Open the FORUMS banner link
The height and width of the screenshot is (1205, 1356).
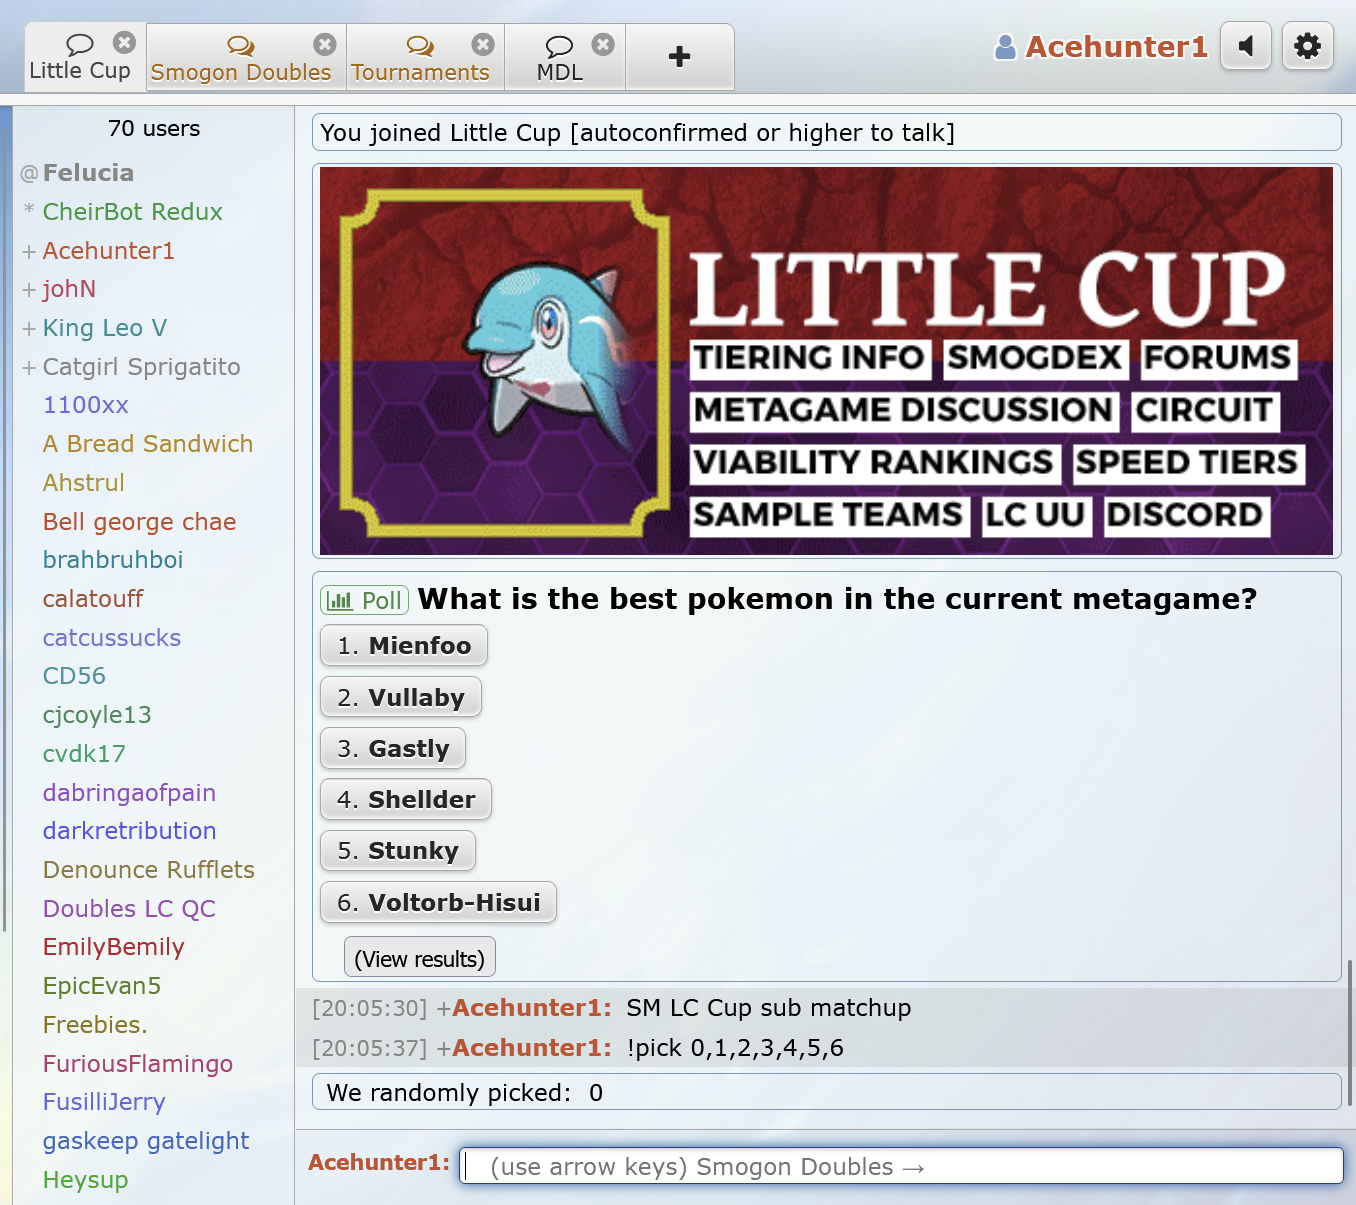1217,358
